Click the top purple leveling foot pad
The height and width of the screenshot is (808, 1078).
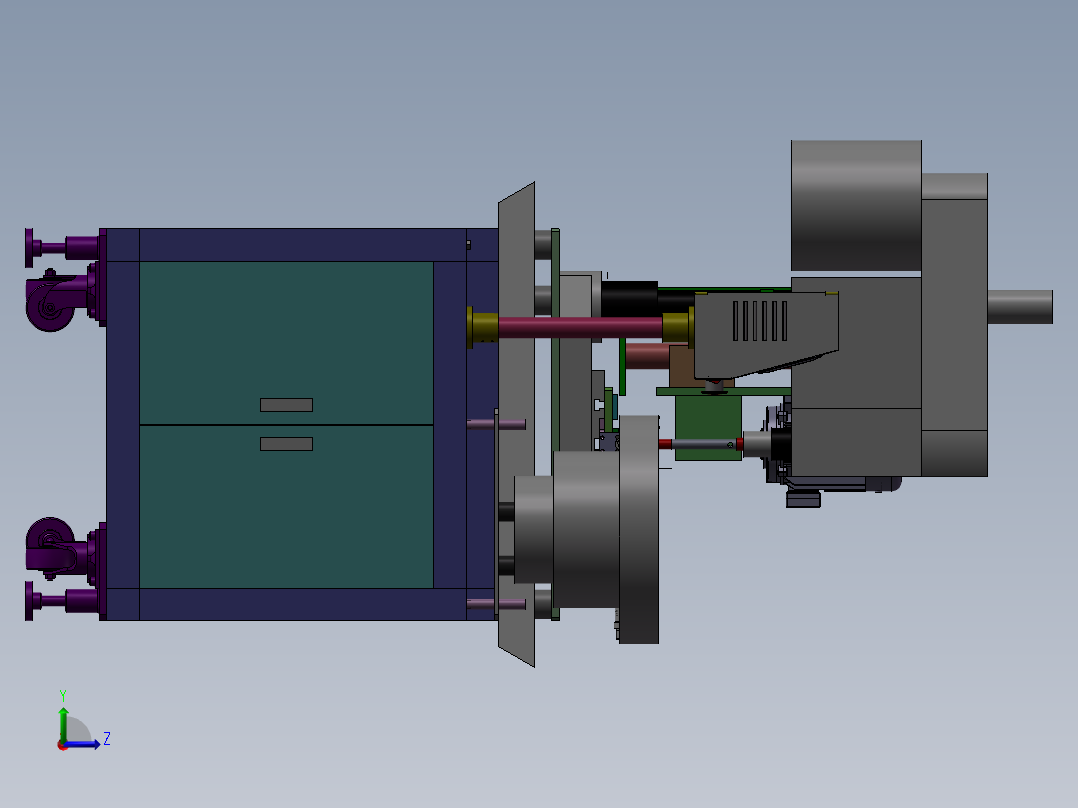coord(29,248)
